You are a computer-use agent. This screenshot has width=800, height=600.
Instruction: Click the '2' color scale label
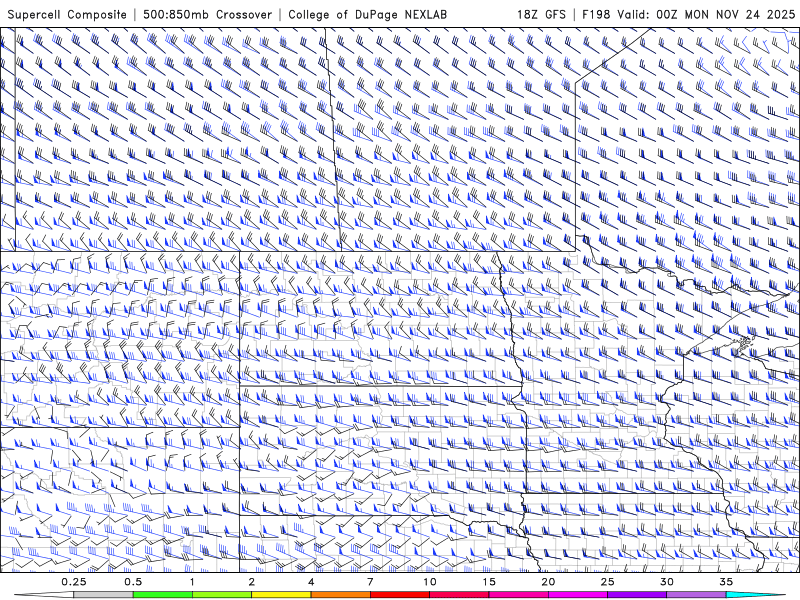pos(252,582)
